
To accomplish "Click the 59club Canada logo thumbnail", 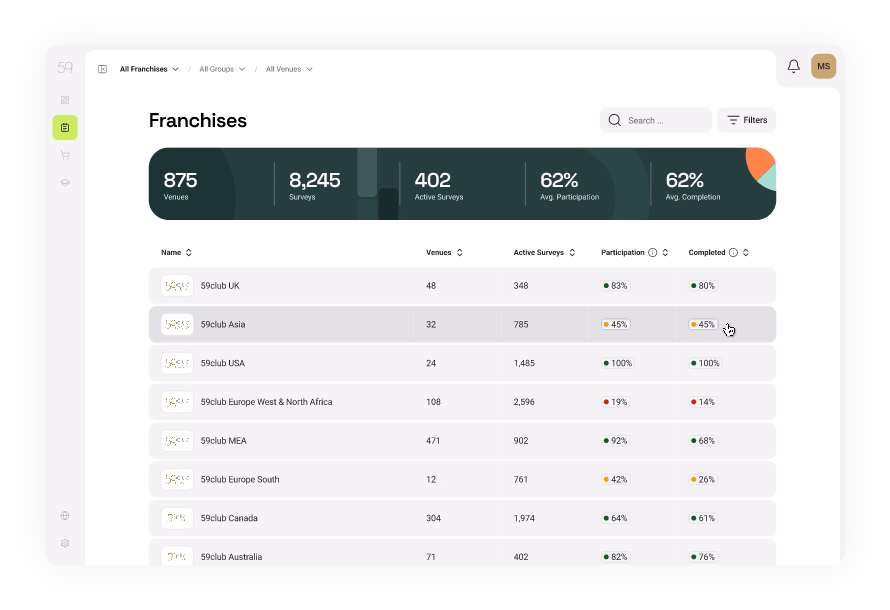I will (x=177, y=518).
